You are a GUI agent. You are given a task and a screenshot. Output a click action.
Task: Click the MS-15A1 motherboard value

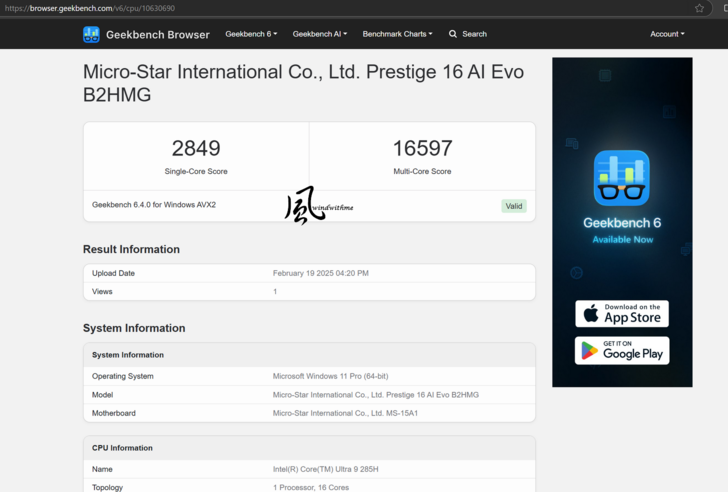click(345, 413)
